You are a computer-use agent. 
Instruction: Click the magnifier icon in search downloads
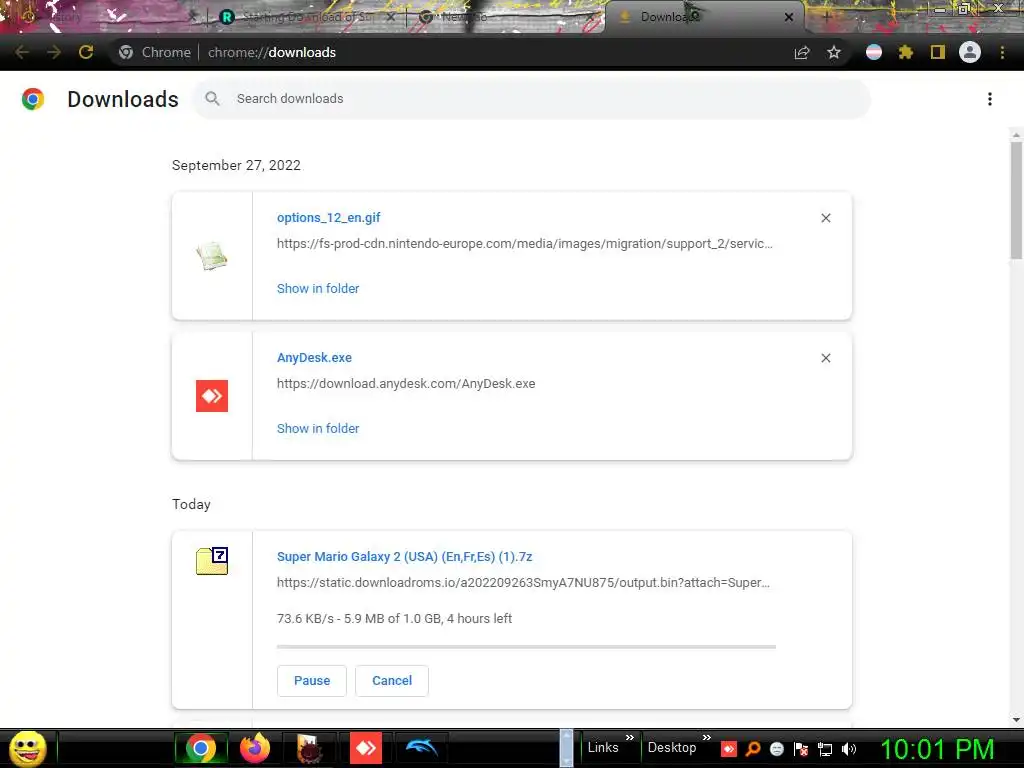pyautogui.click(x=212, y=99)
